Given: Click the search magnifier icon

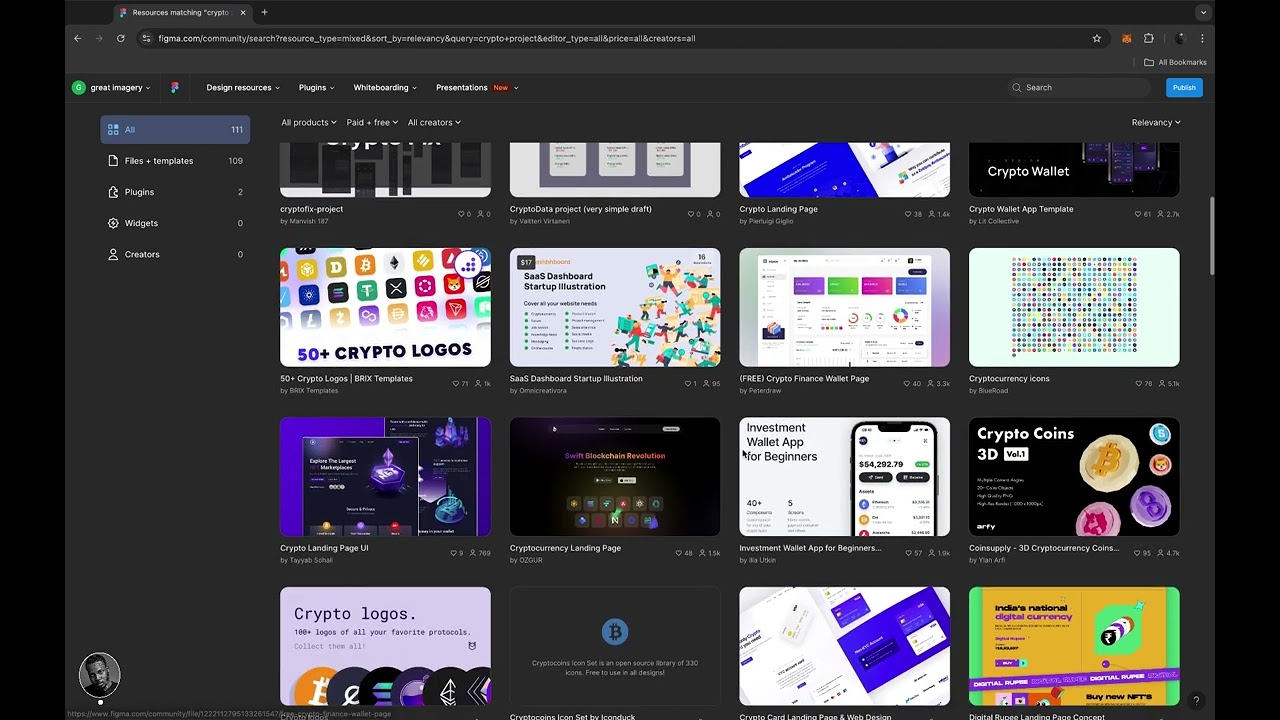Looking at the screenshot, I should point(1016,87).
